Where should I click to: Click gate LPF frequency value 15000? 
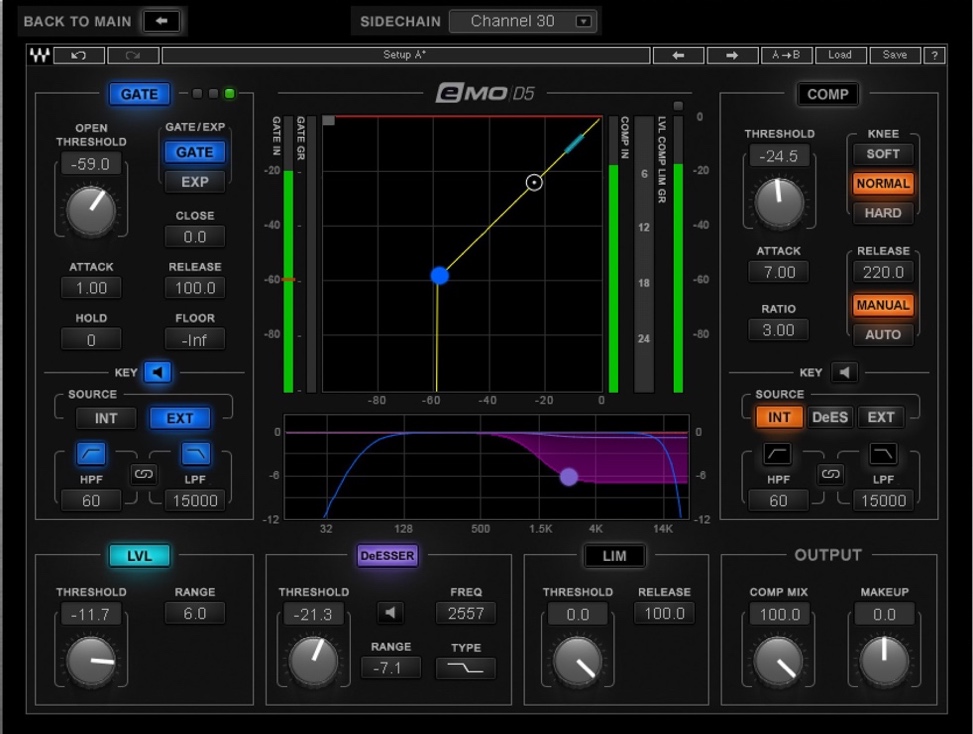(x=195, y=501)
